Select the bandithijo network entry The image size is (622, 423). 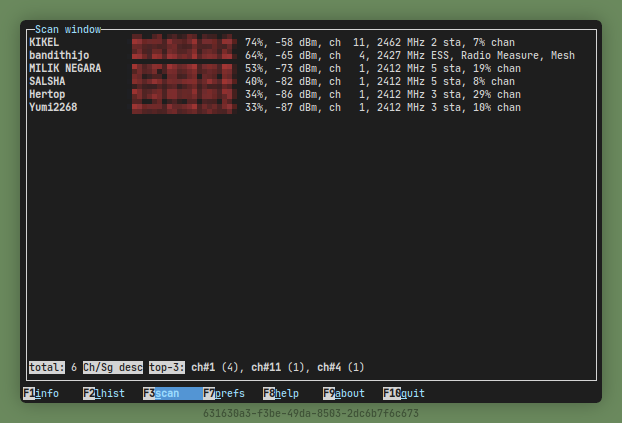tap(59, 56)
